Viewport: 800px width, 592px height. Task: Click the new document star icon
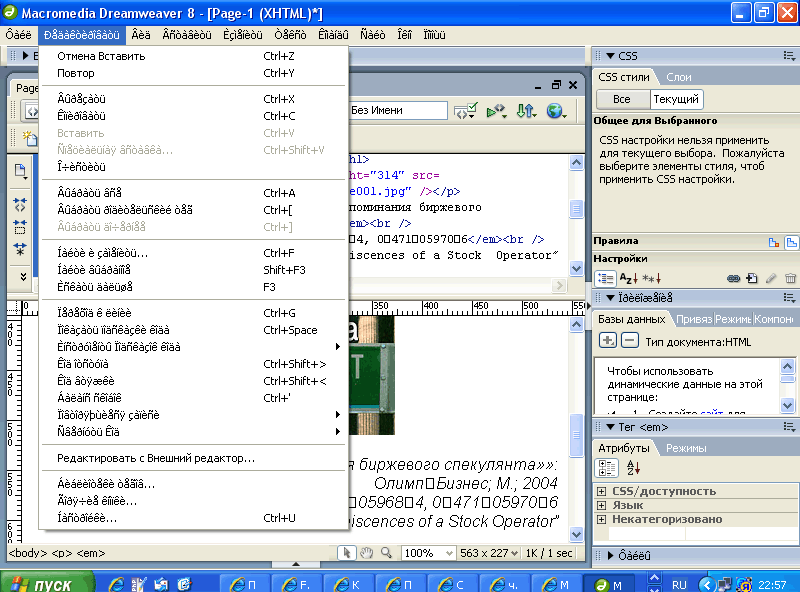pos(29,137)
